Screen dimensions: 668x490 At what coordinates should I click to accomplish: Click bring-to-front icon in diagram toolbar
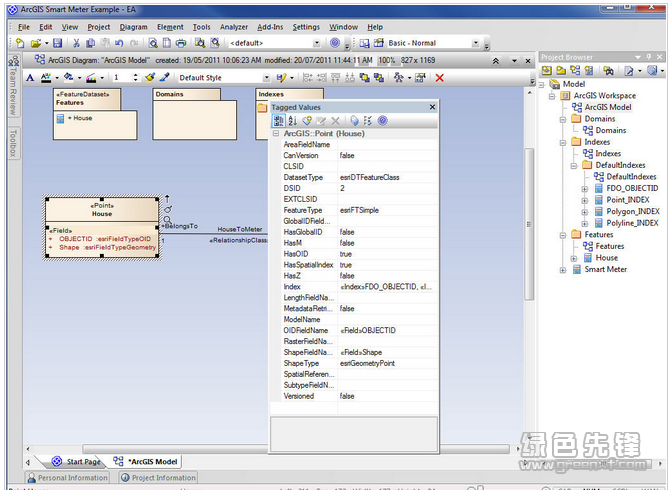coord(364,78)
